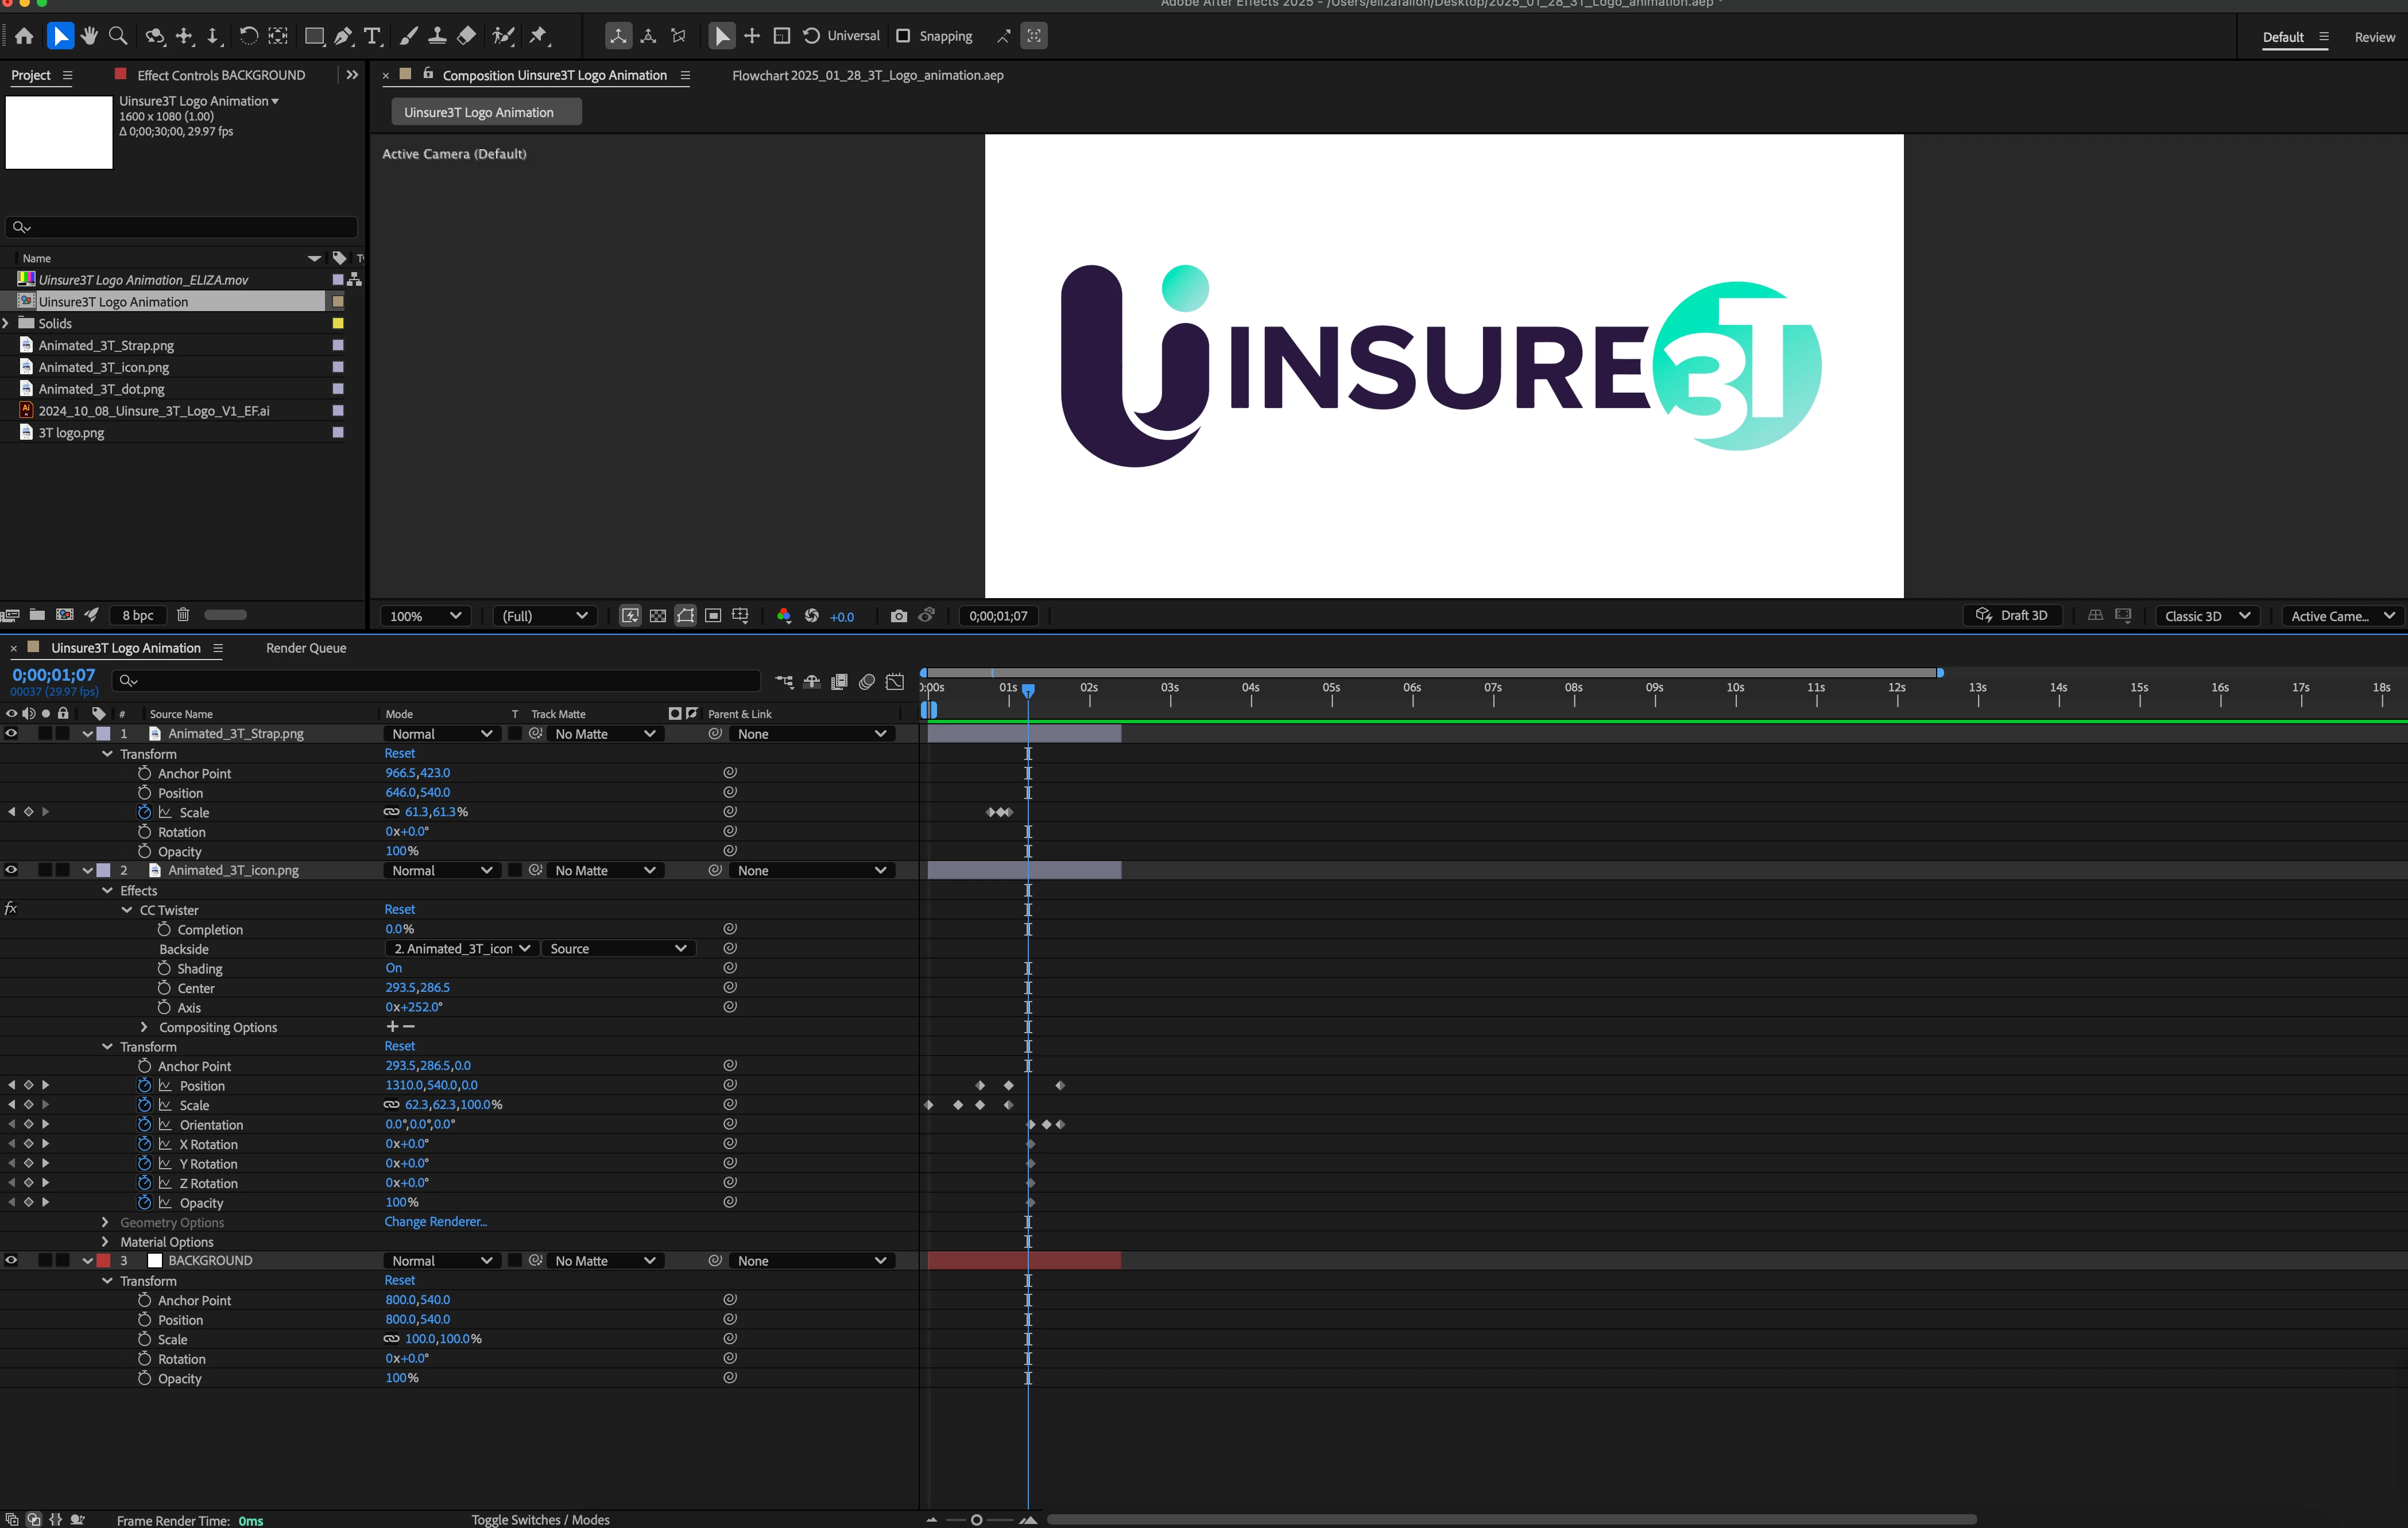Image resolution: width=2408 pixels, height=1528 pixels.
Task: Switch to the Review workspace
Action: [x=2374, y=37]
